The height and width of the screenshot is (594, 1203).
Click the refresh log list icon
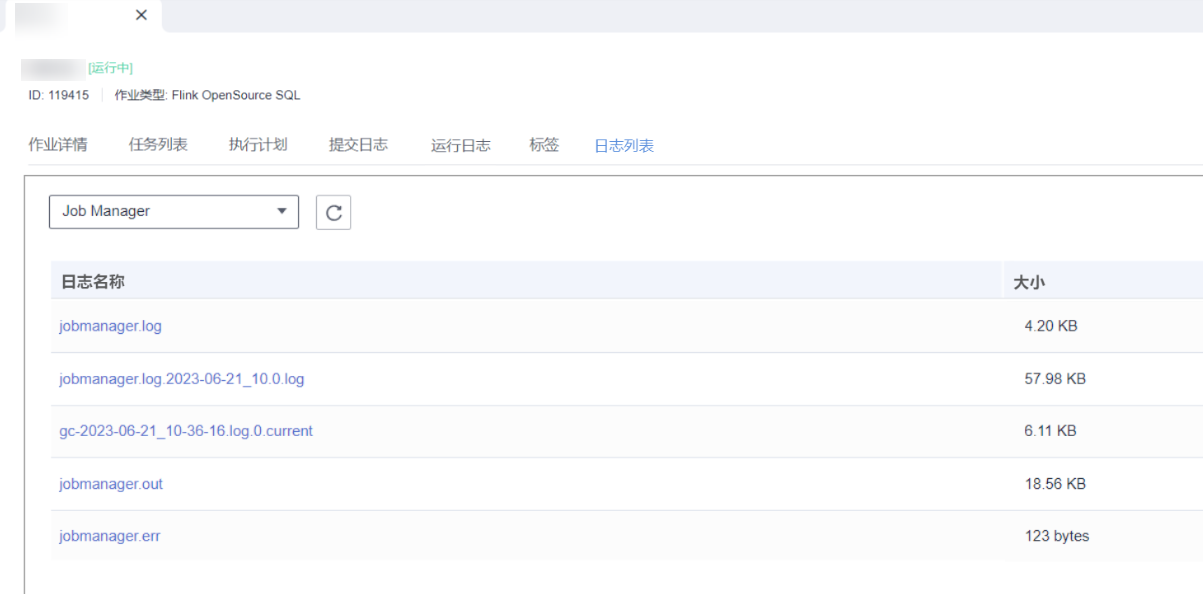(x=333, y=212)
